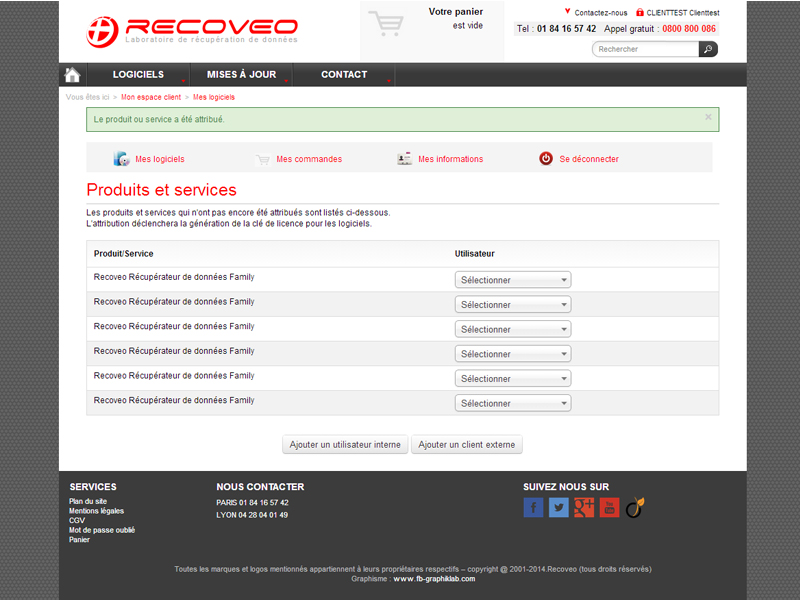Click the Mon espace client breadcrumb
Image resolution: width=800 pixels, height=600 pixels.
click(151, 97)
